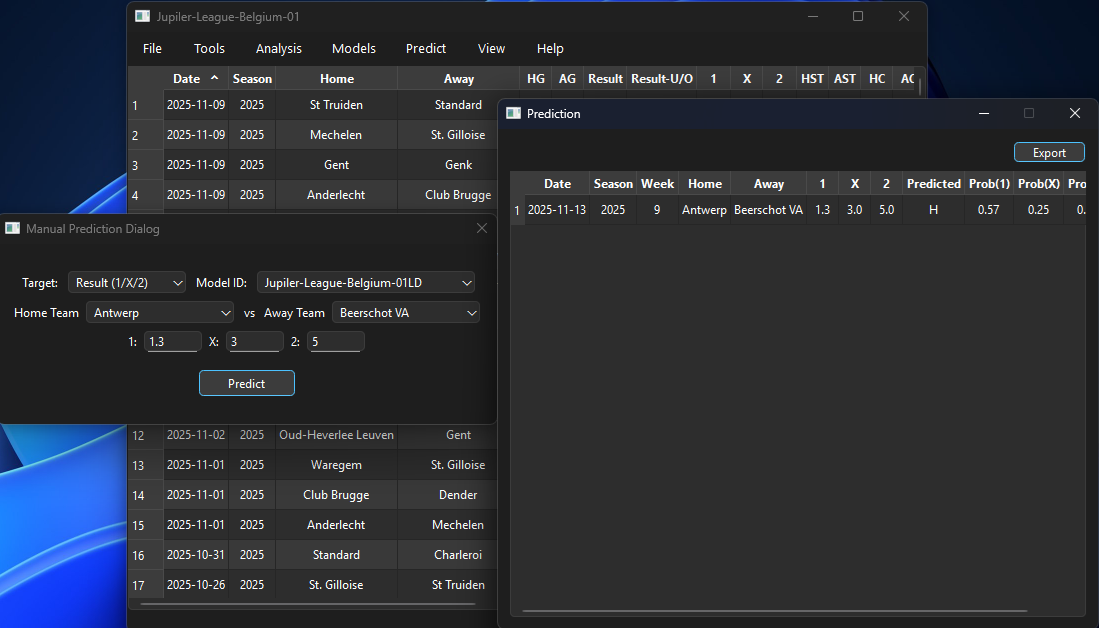This screenshot has height=628, width=1099.
Task: Click the HST column header
Action: coord(812,78)
